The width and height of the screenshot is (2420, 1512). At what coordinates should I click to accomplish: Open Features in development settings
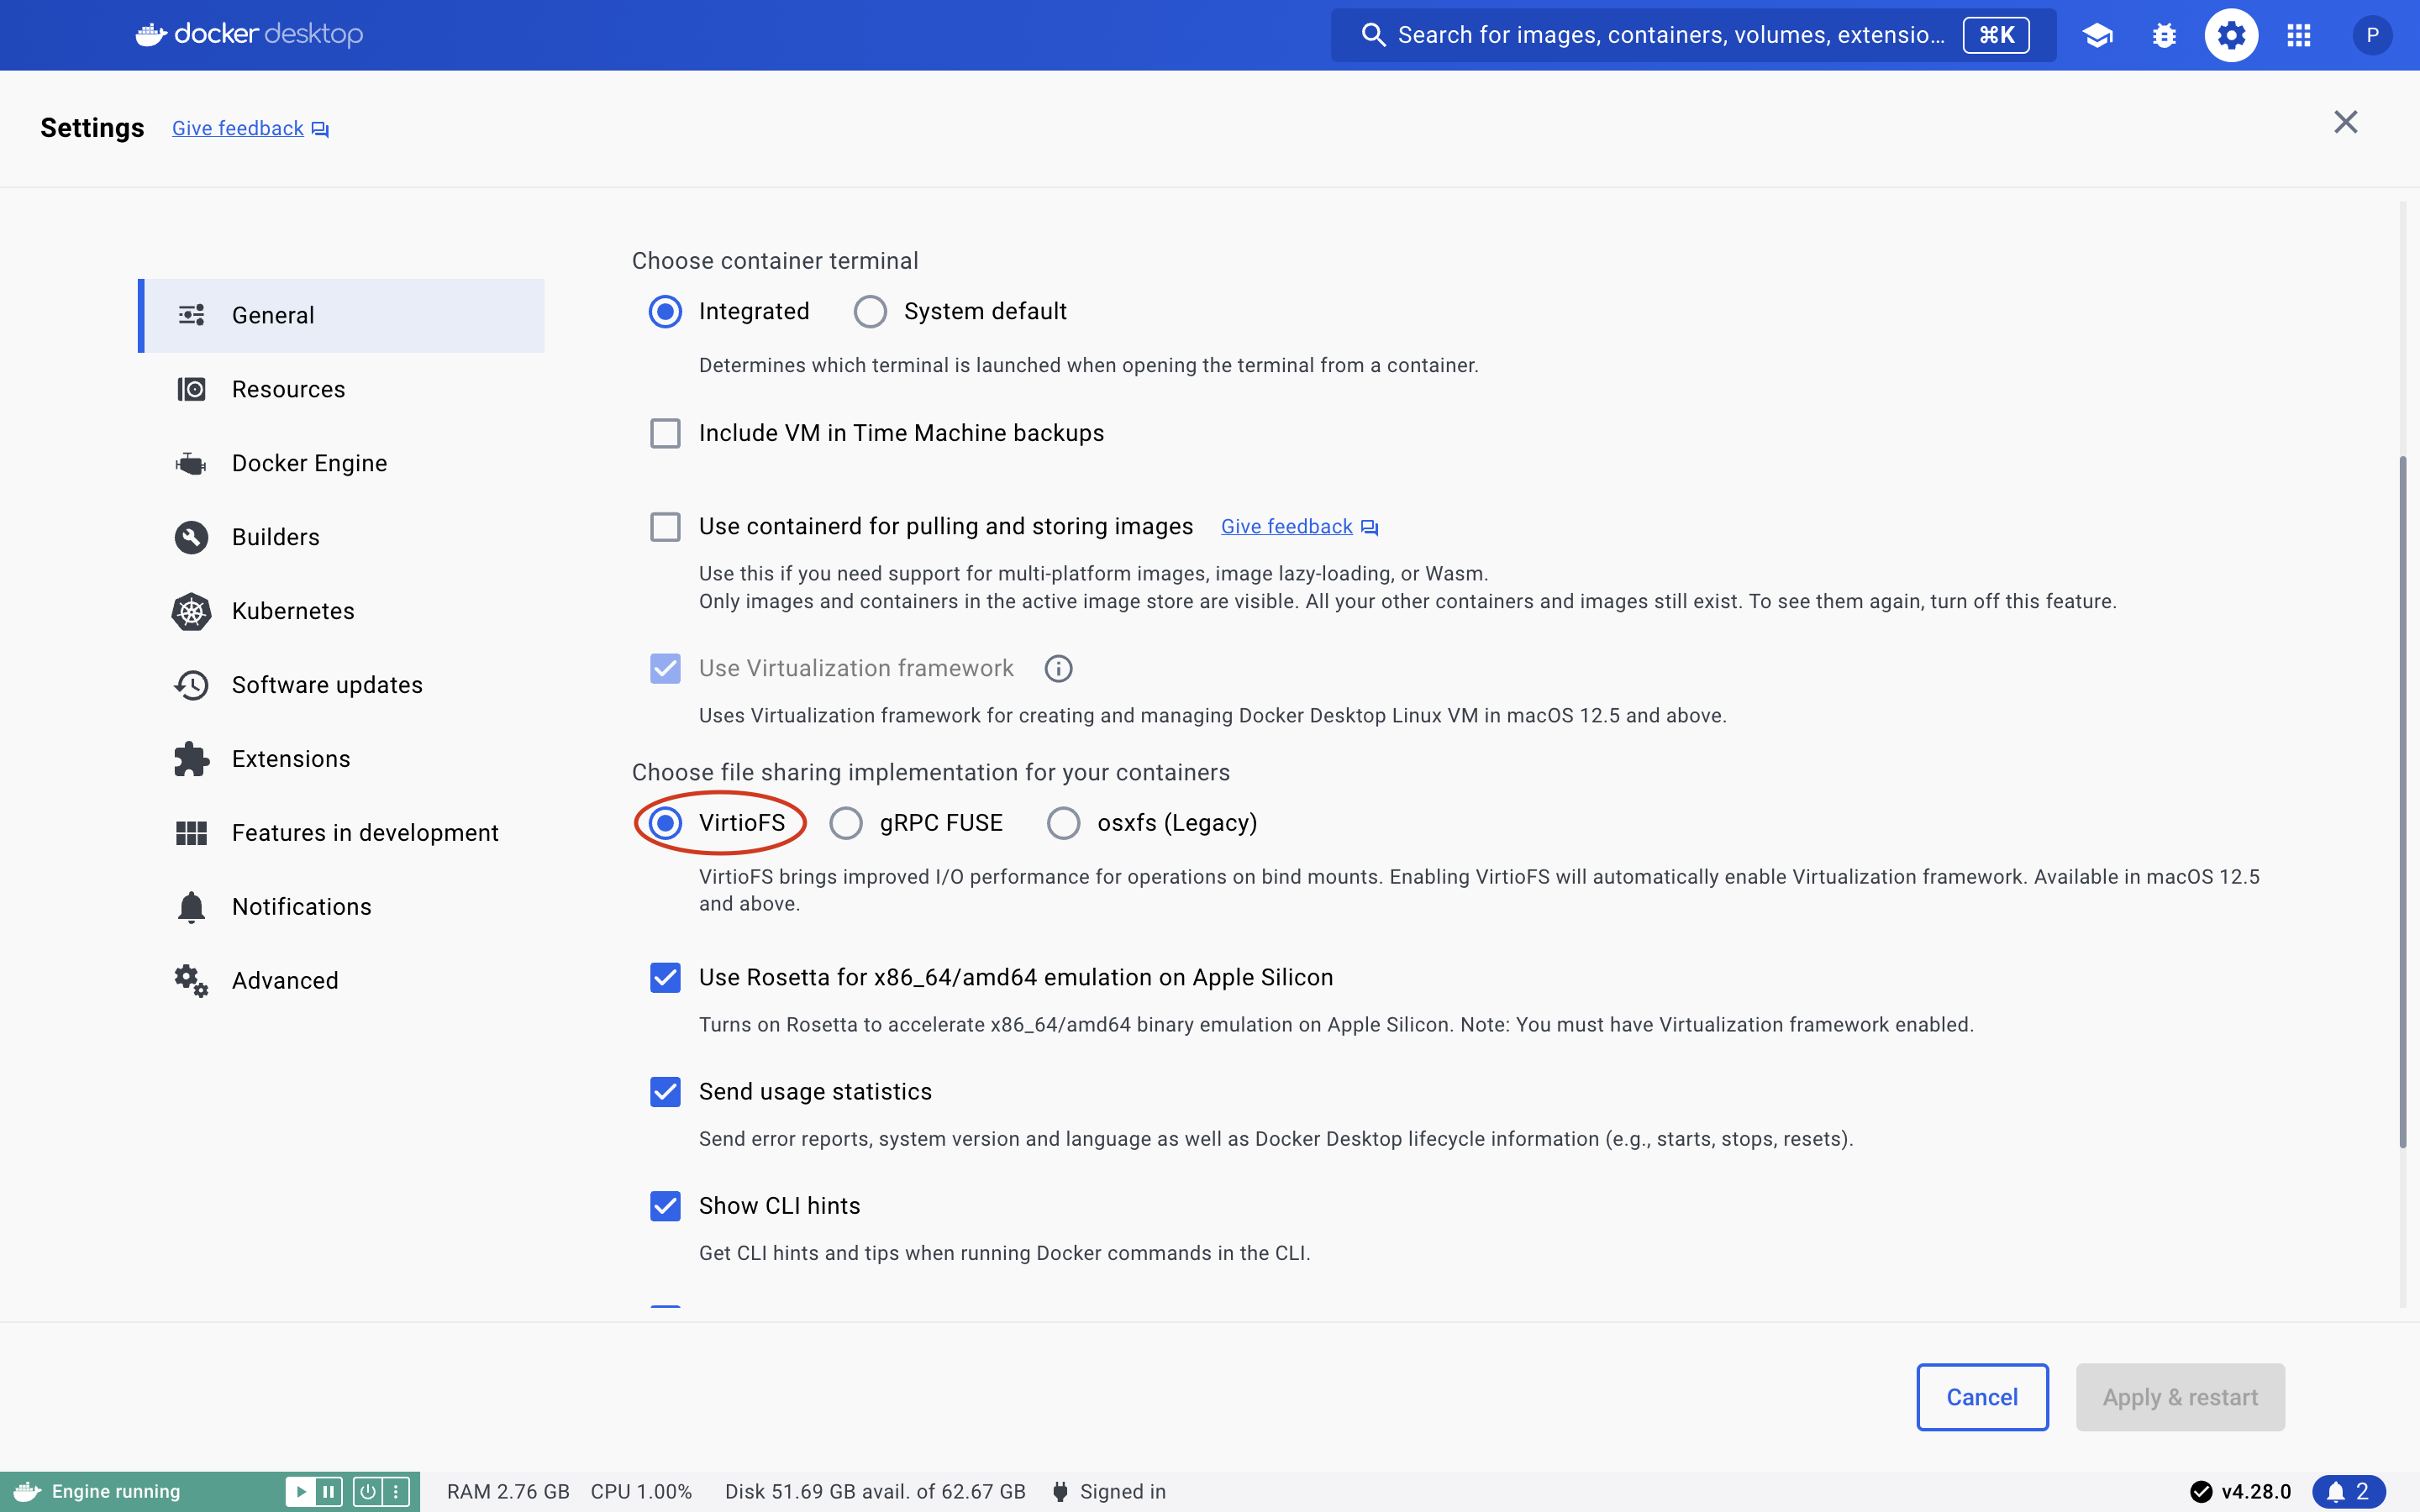[x=341, y=833]
